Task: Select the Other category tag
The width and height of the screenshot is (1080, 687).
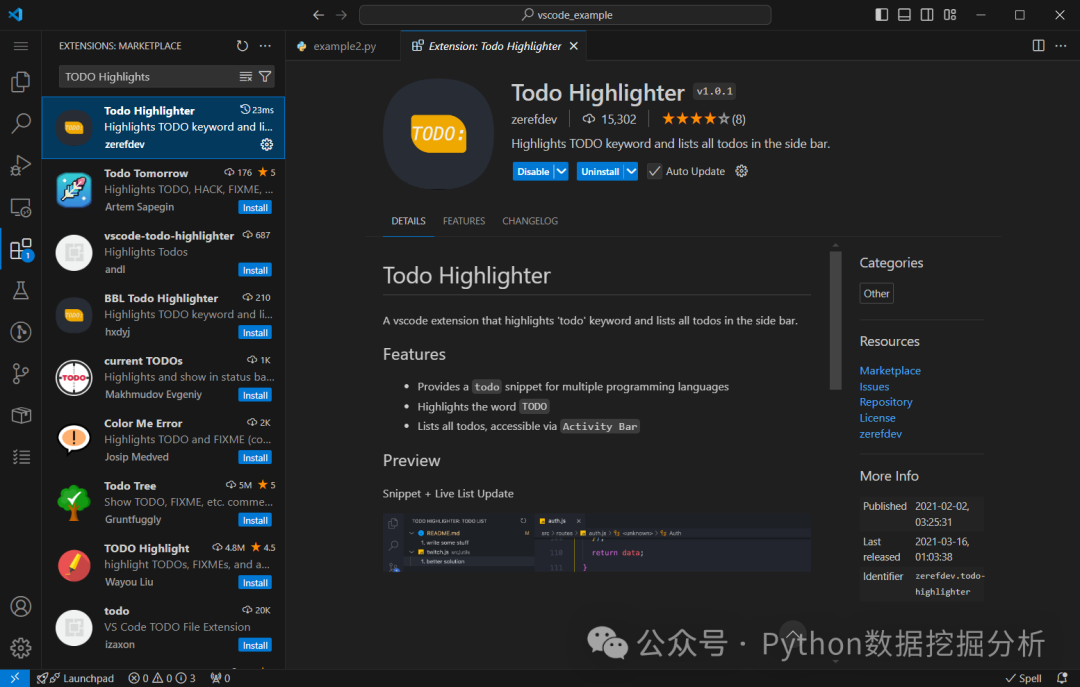Action: pos(876,294)
